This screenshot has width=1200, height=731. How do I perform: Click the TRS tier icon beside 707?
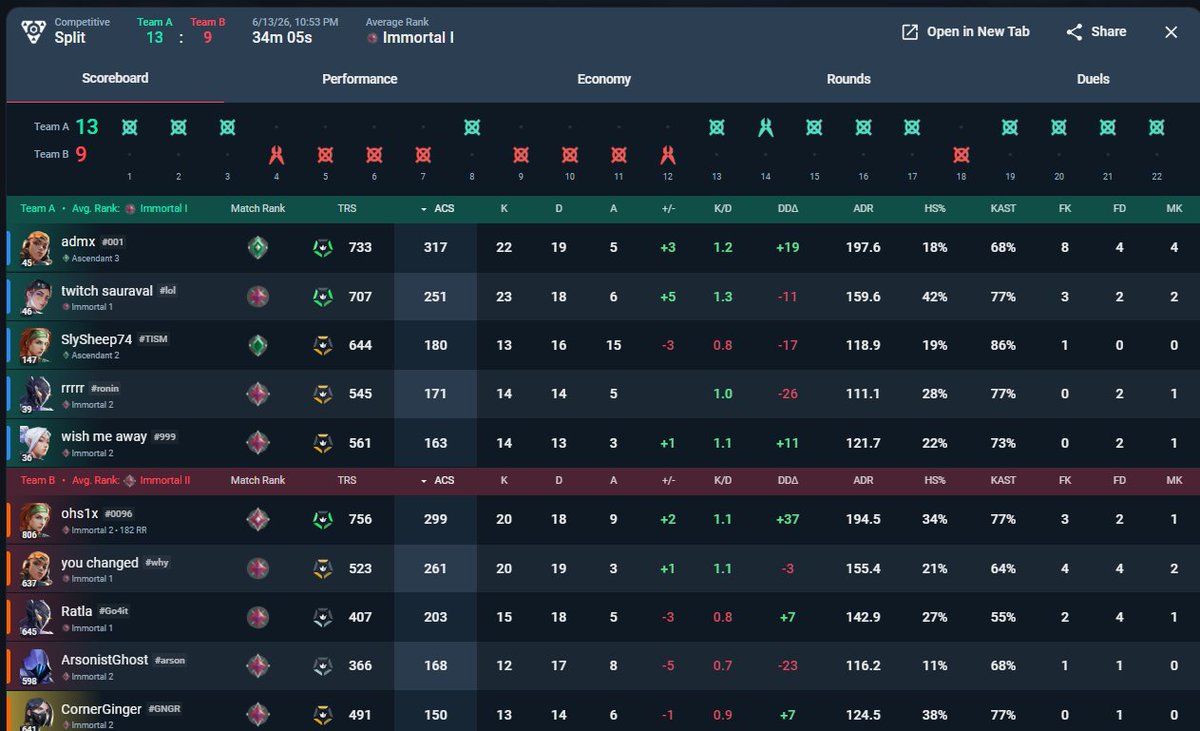[x=322, y=296]
